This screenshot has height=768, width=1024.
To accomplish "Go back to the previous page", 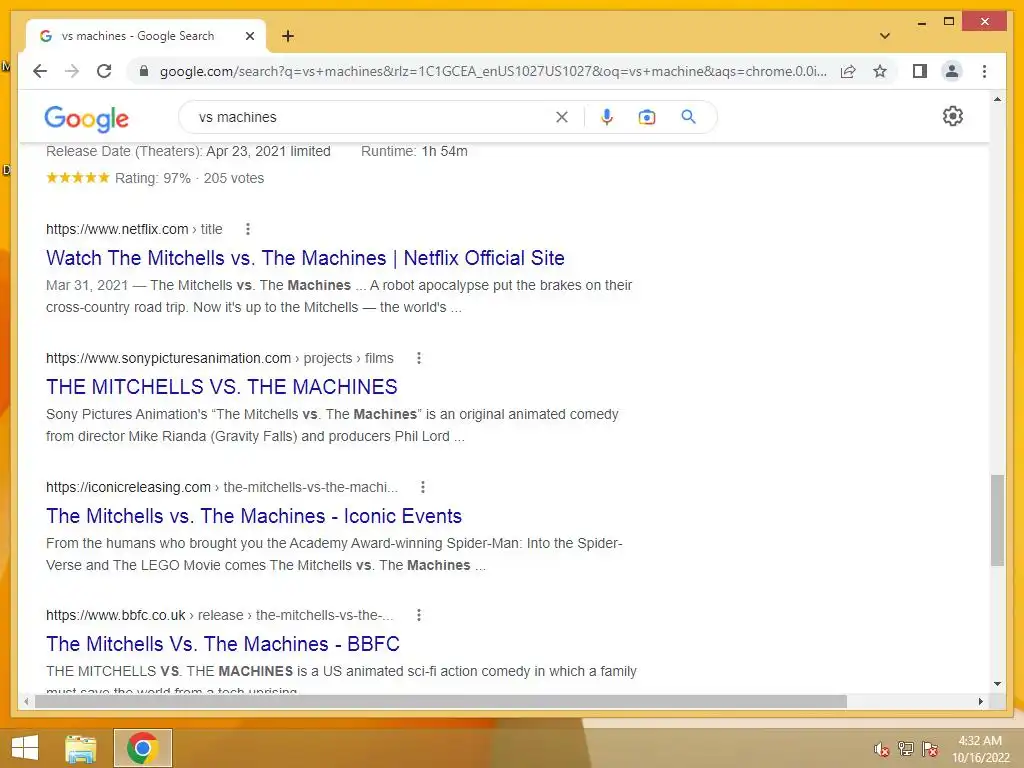I will click(x=40, y=71).
